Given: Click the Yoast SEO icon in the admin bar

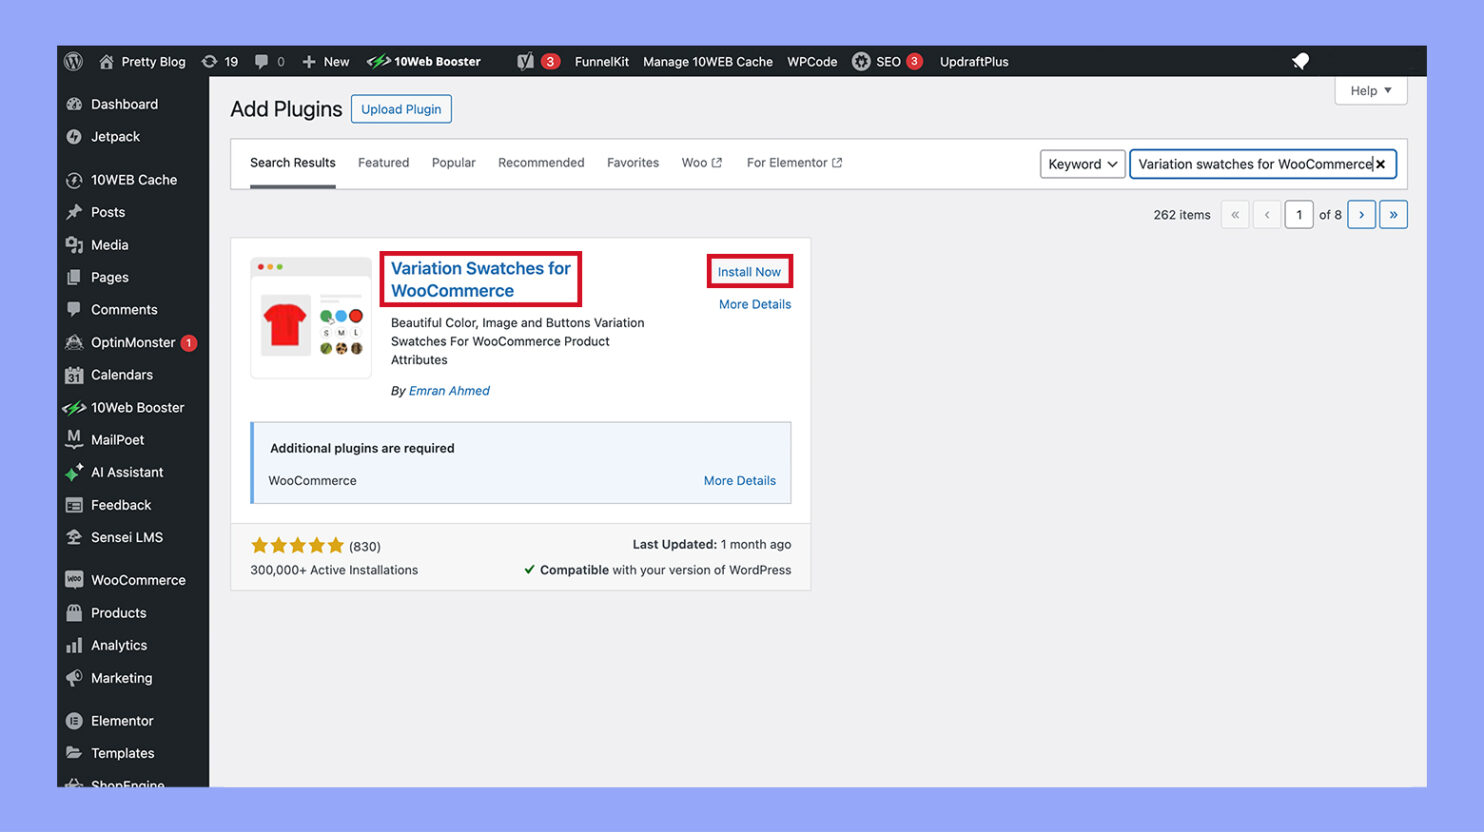Looking at the screenshot, I should [524, 61].
